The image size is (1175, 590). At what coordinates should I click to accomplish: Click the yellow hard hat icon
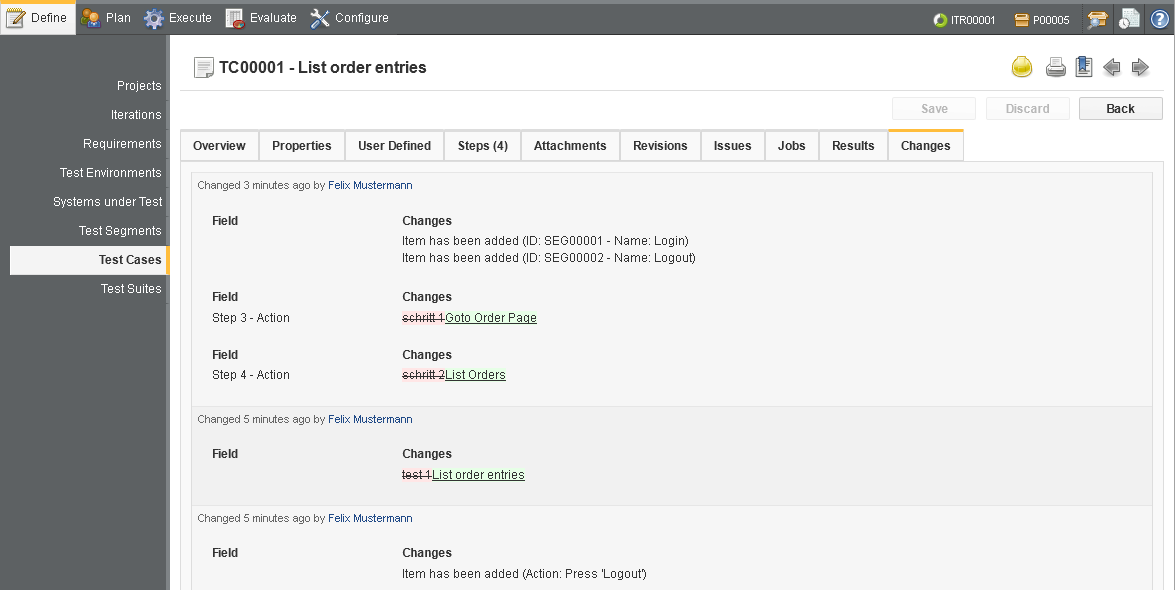click(1022, 67)
